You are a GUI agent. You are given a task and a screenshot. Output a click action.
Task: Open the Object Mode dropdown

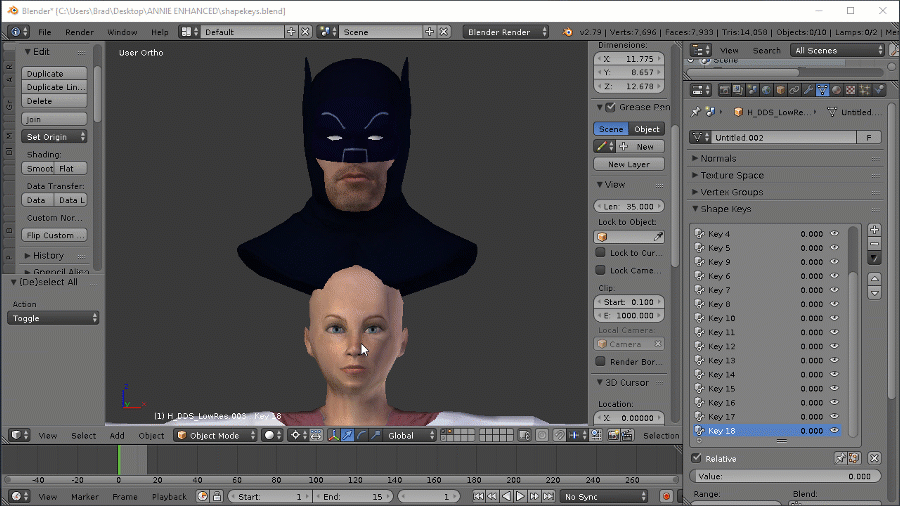(x=214, y=435)
